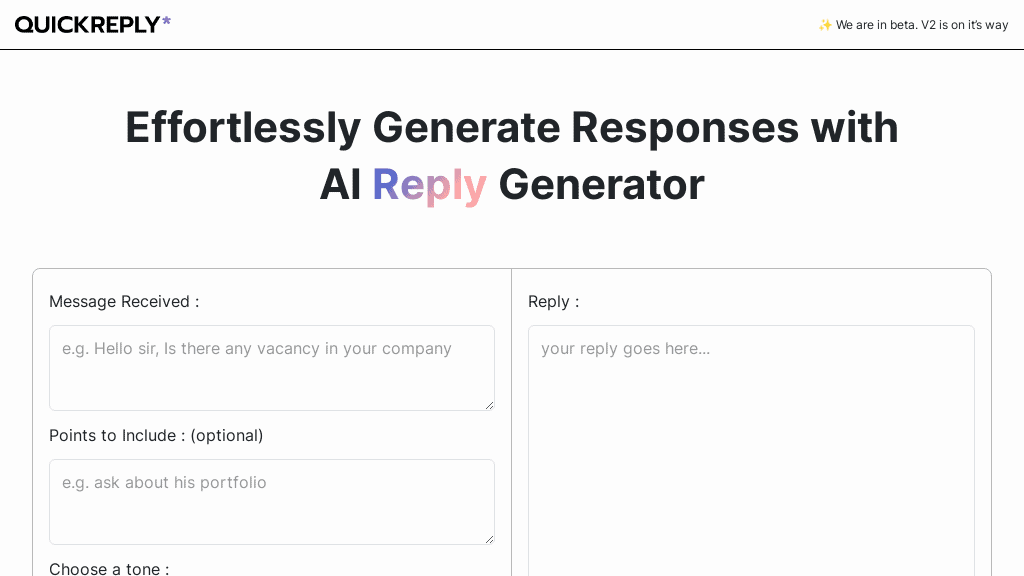
Task: Select the 'Reply :' label
Action: [553, 301]
